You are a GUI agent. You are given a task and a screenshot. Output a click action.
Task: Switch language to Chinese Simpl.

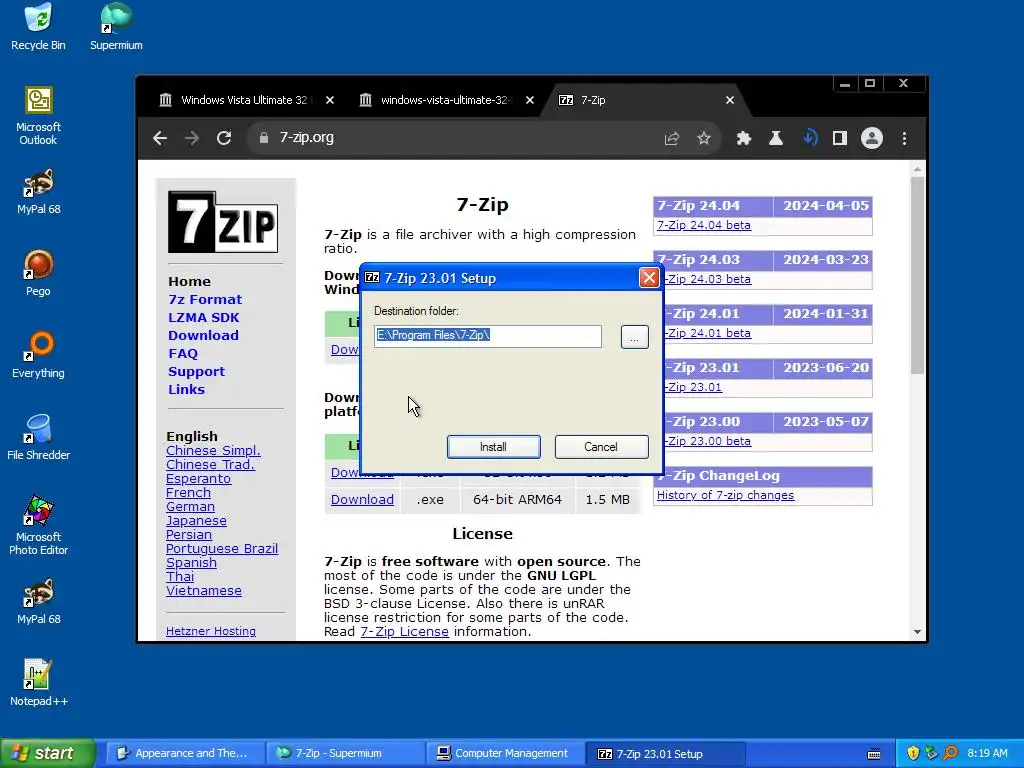(x=213, y=451)
